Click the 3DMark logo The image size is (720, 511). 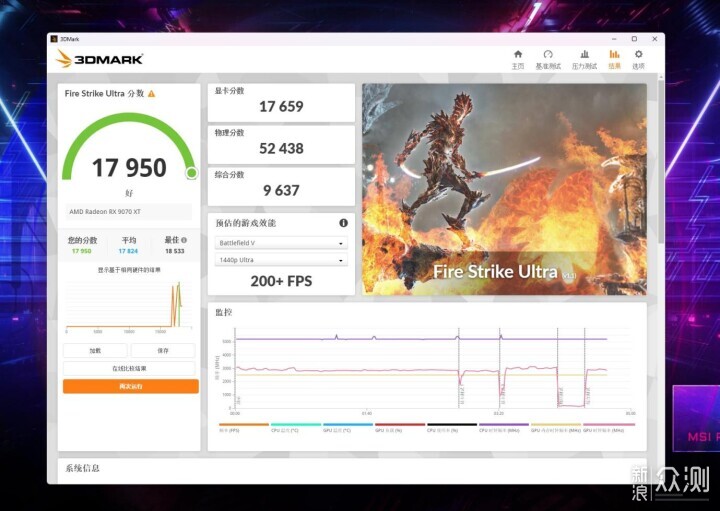click(x=99, y=59)
